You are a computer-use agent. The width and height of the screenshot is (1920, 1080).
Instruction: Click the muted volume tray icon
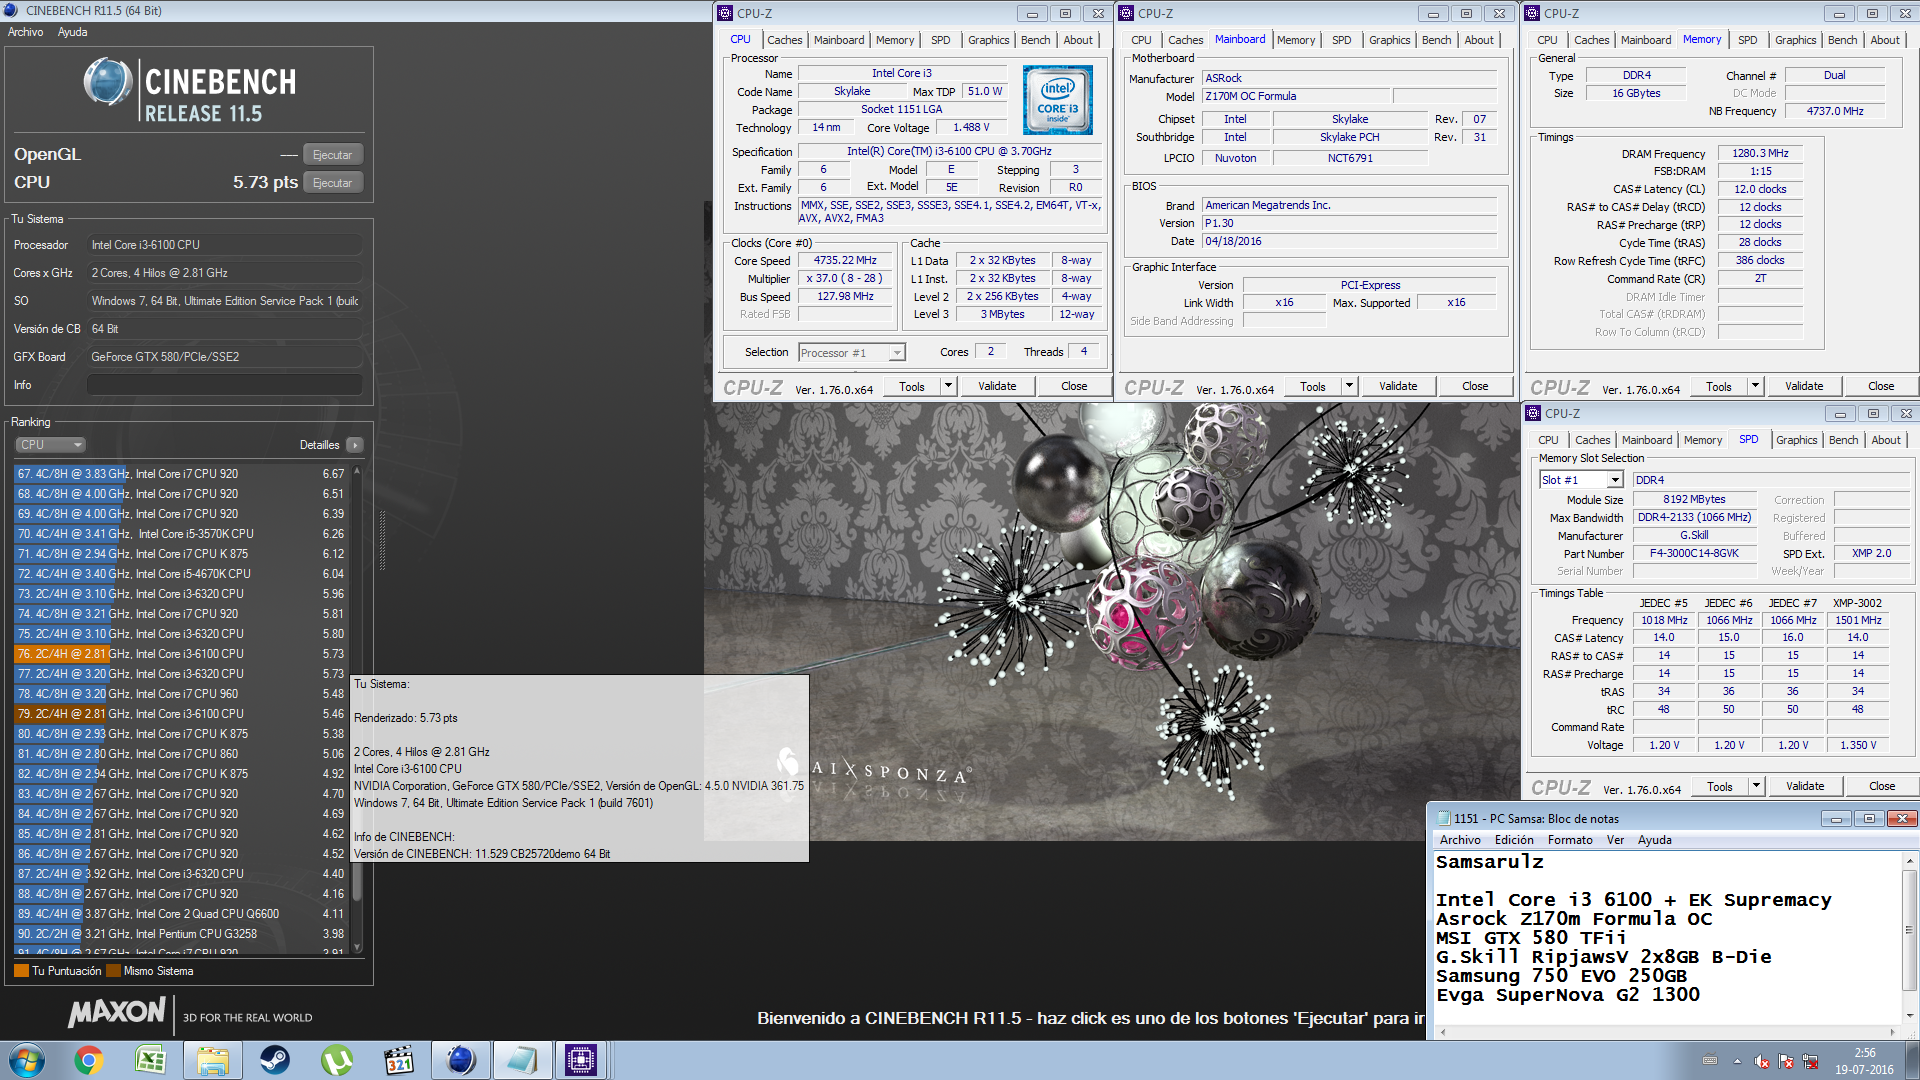tap(1761, 1061)
